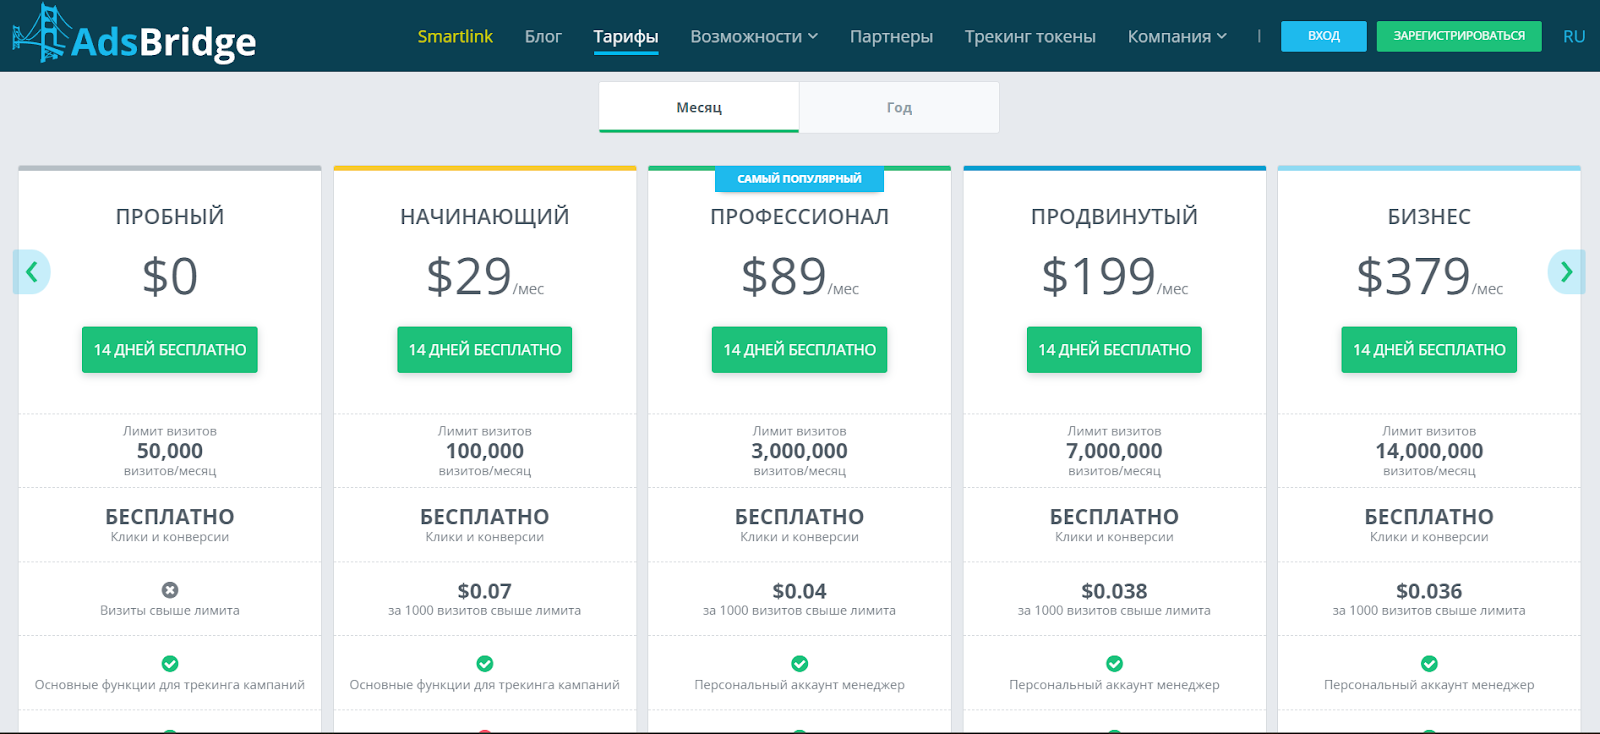Start 14 days free on ПРОБНЫЙ plan
The image size is (1600, 734).
click(170, 350)
